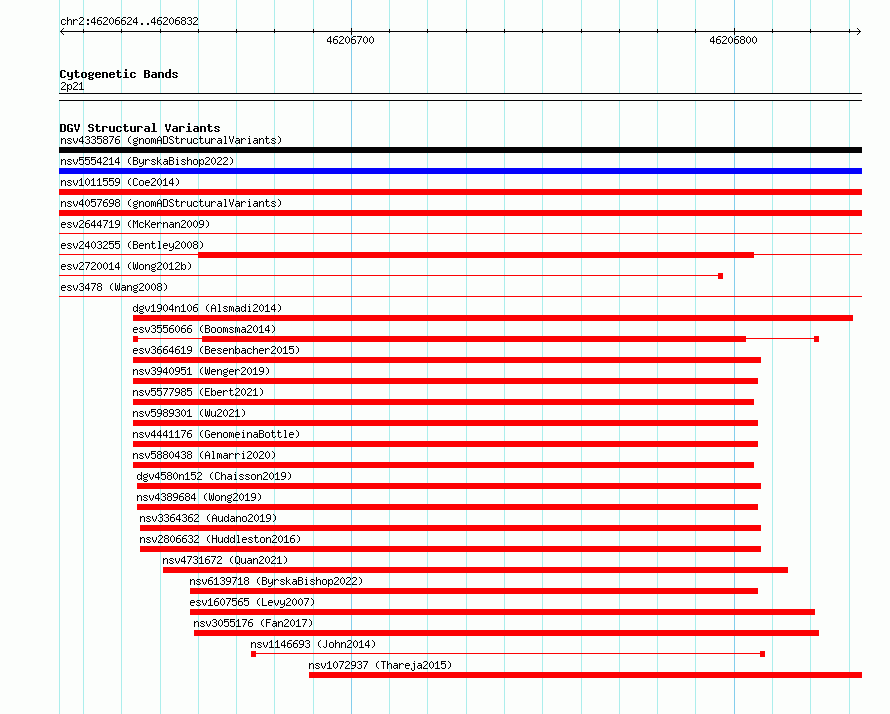
Task: Click the right square marker of nsv1146693
Action: pyautogui.click(x=762, y=654)
